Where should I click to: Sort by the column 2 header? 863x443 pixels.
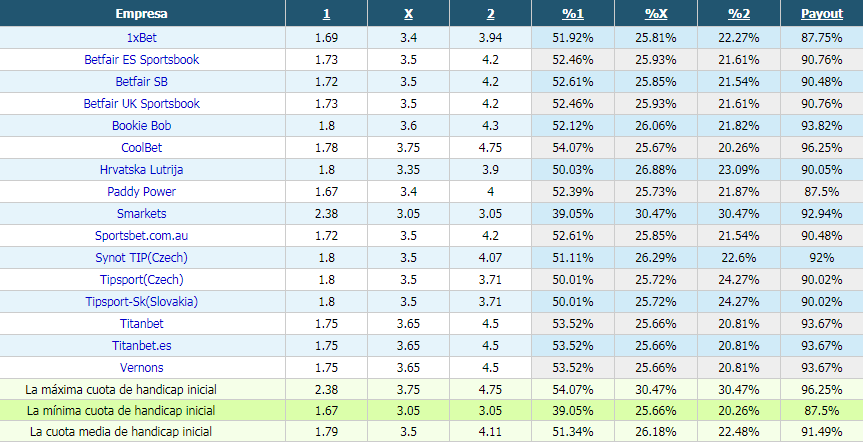click(490, 14)
